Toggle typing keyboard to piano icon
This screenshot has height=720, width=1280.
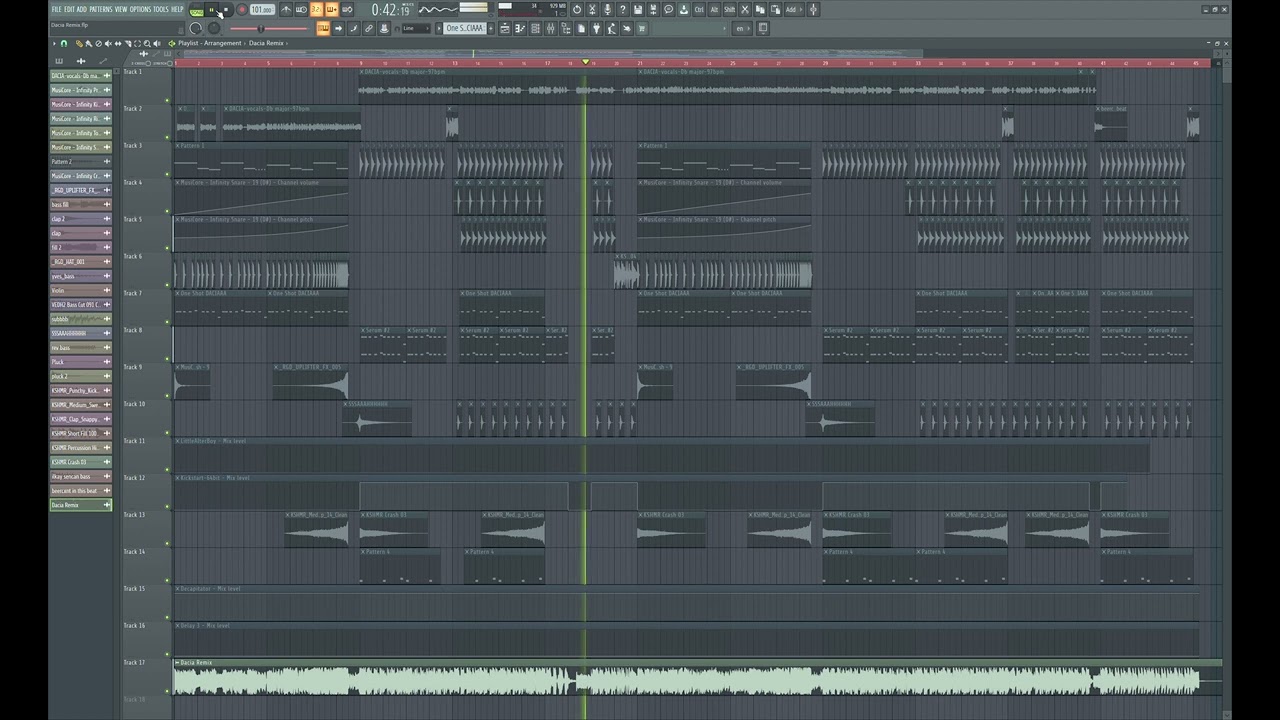tap(323, 28)
